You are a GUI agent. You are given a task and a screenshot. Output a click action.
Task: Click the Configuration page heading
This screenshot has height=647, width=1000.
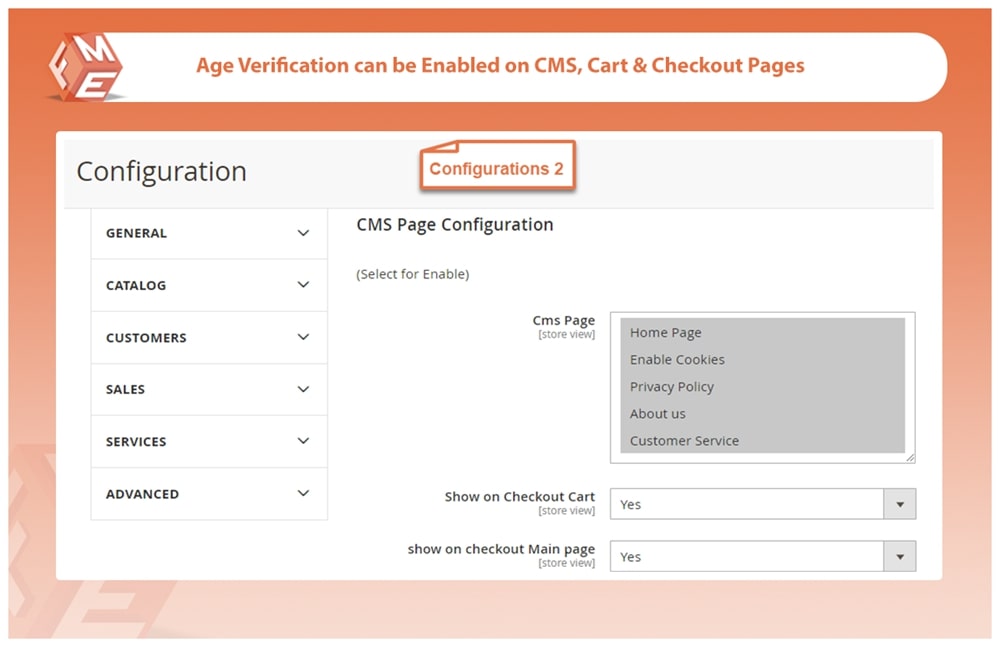161,171
